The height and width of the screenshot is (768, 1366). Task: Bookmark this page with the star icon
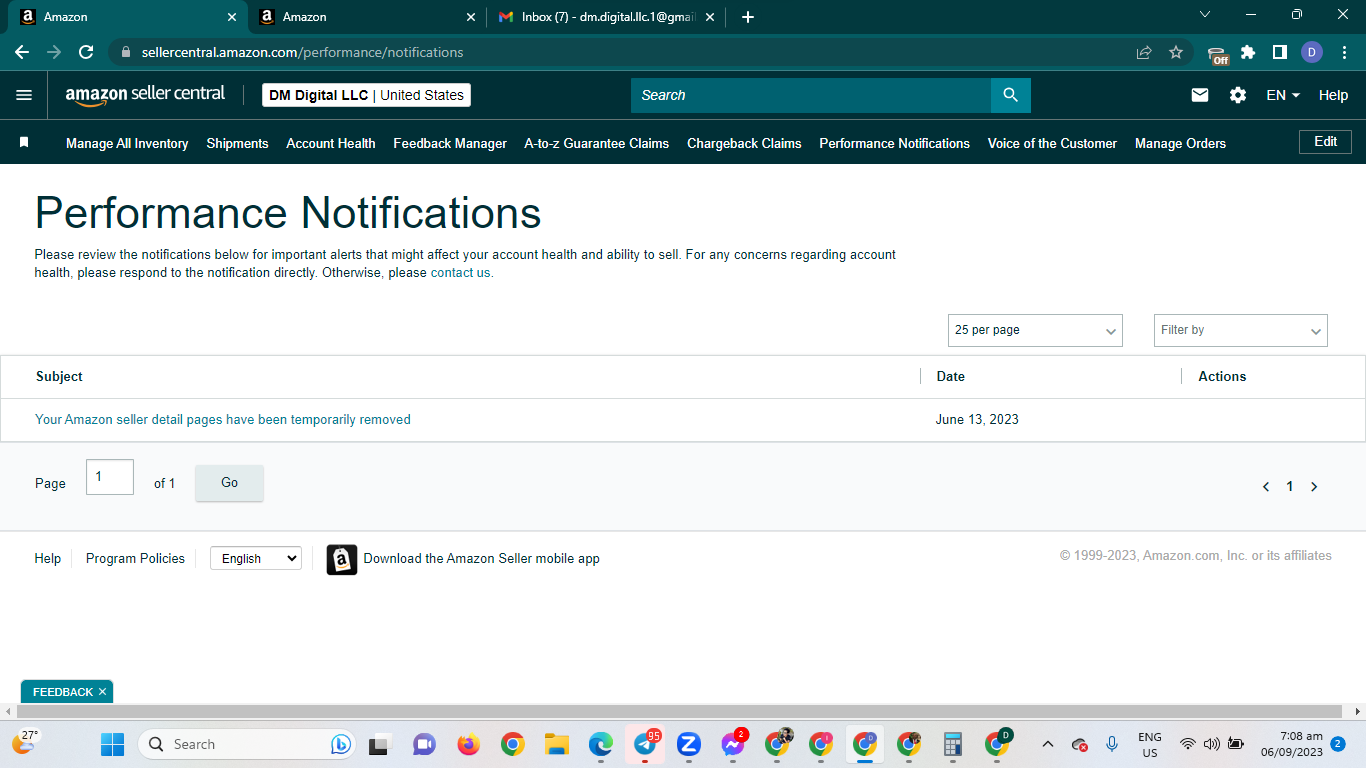[x=1176, y=52]
